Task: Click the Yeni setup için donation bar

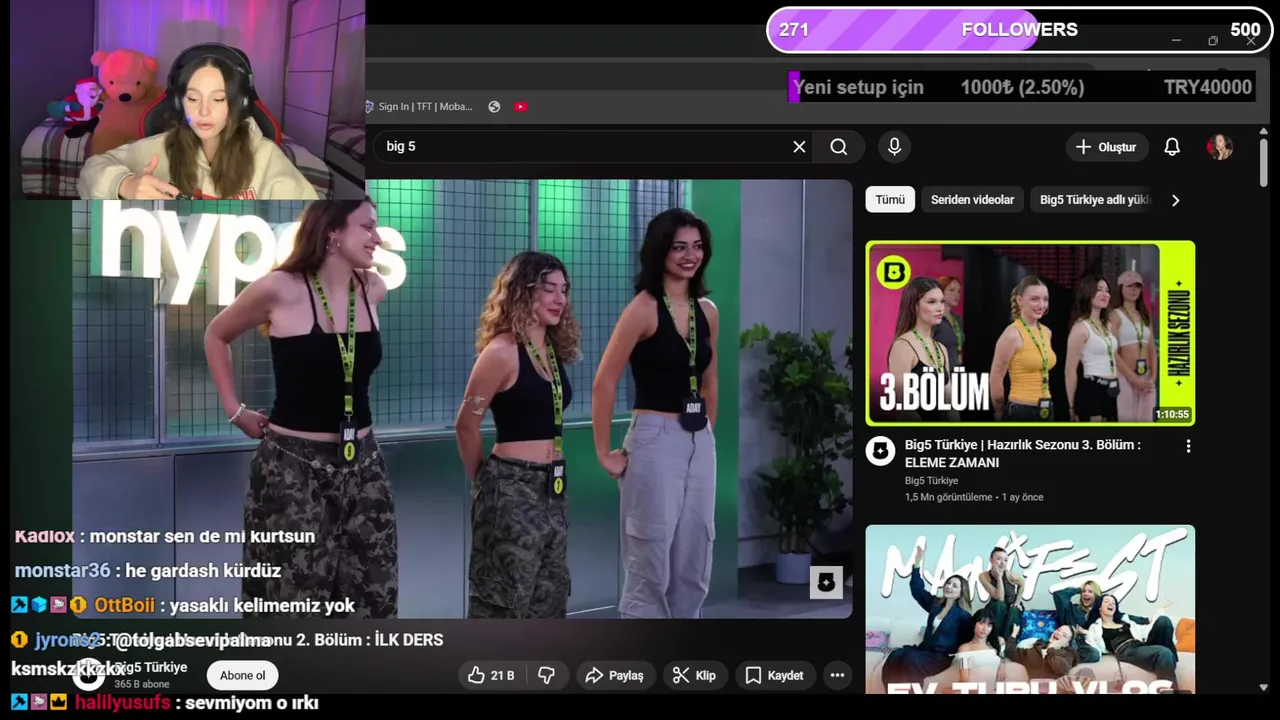Action: click(1022, 87)
